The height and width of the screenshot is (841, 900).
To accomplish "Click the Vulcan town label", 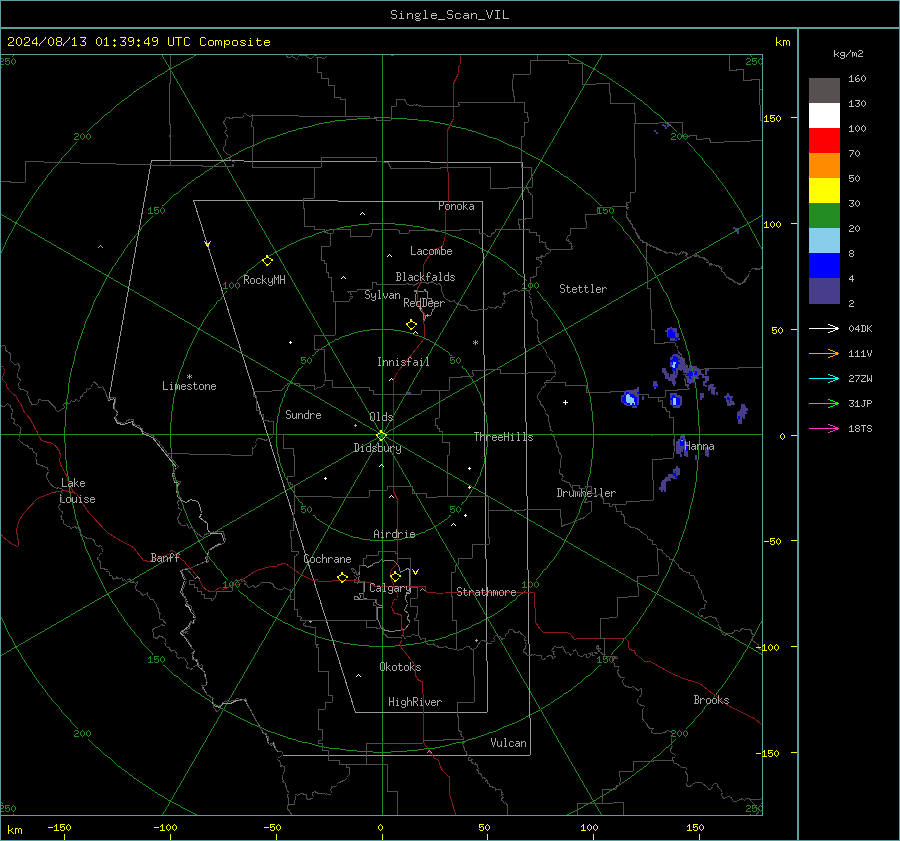I will point(508,743).
